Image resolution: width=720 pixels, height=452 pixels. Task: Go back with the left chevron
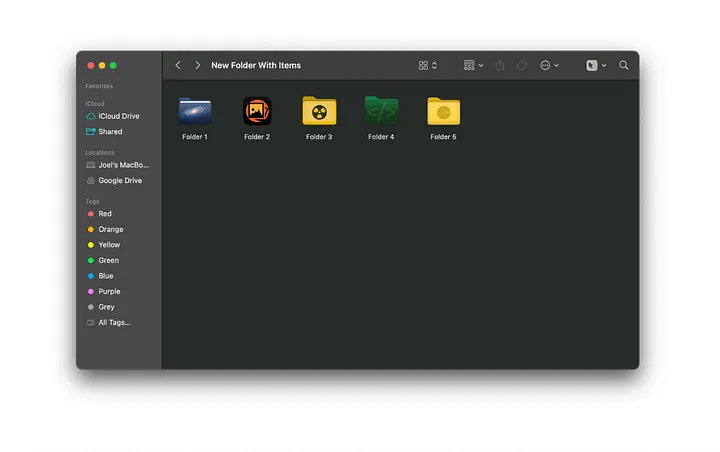(178, 65)
